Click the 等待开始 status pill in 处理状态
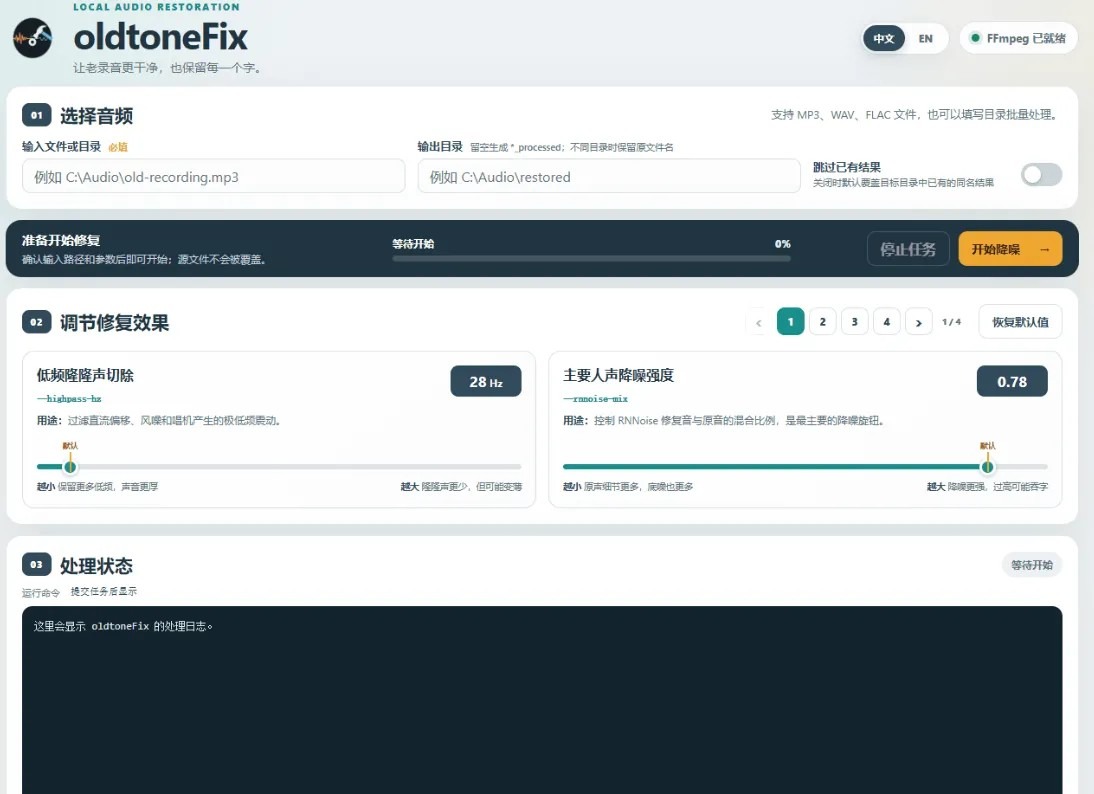This screenshot has height=794, width=1094. (x=1032, y=564)
